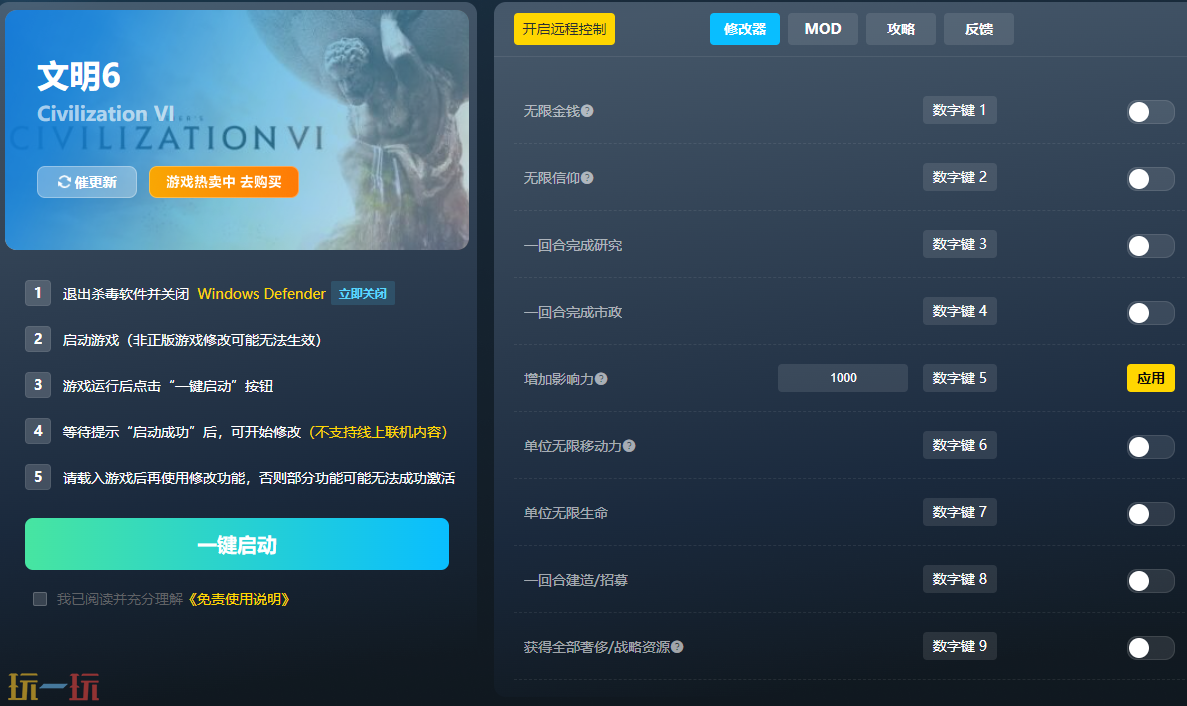The height and width of the screenshot is (706, 1187).
Task: Click the 数字键 8 hotkey box
Action: coord(959,579)
